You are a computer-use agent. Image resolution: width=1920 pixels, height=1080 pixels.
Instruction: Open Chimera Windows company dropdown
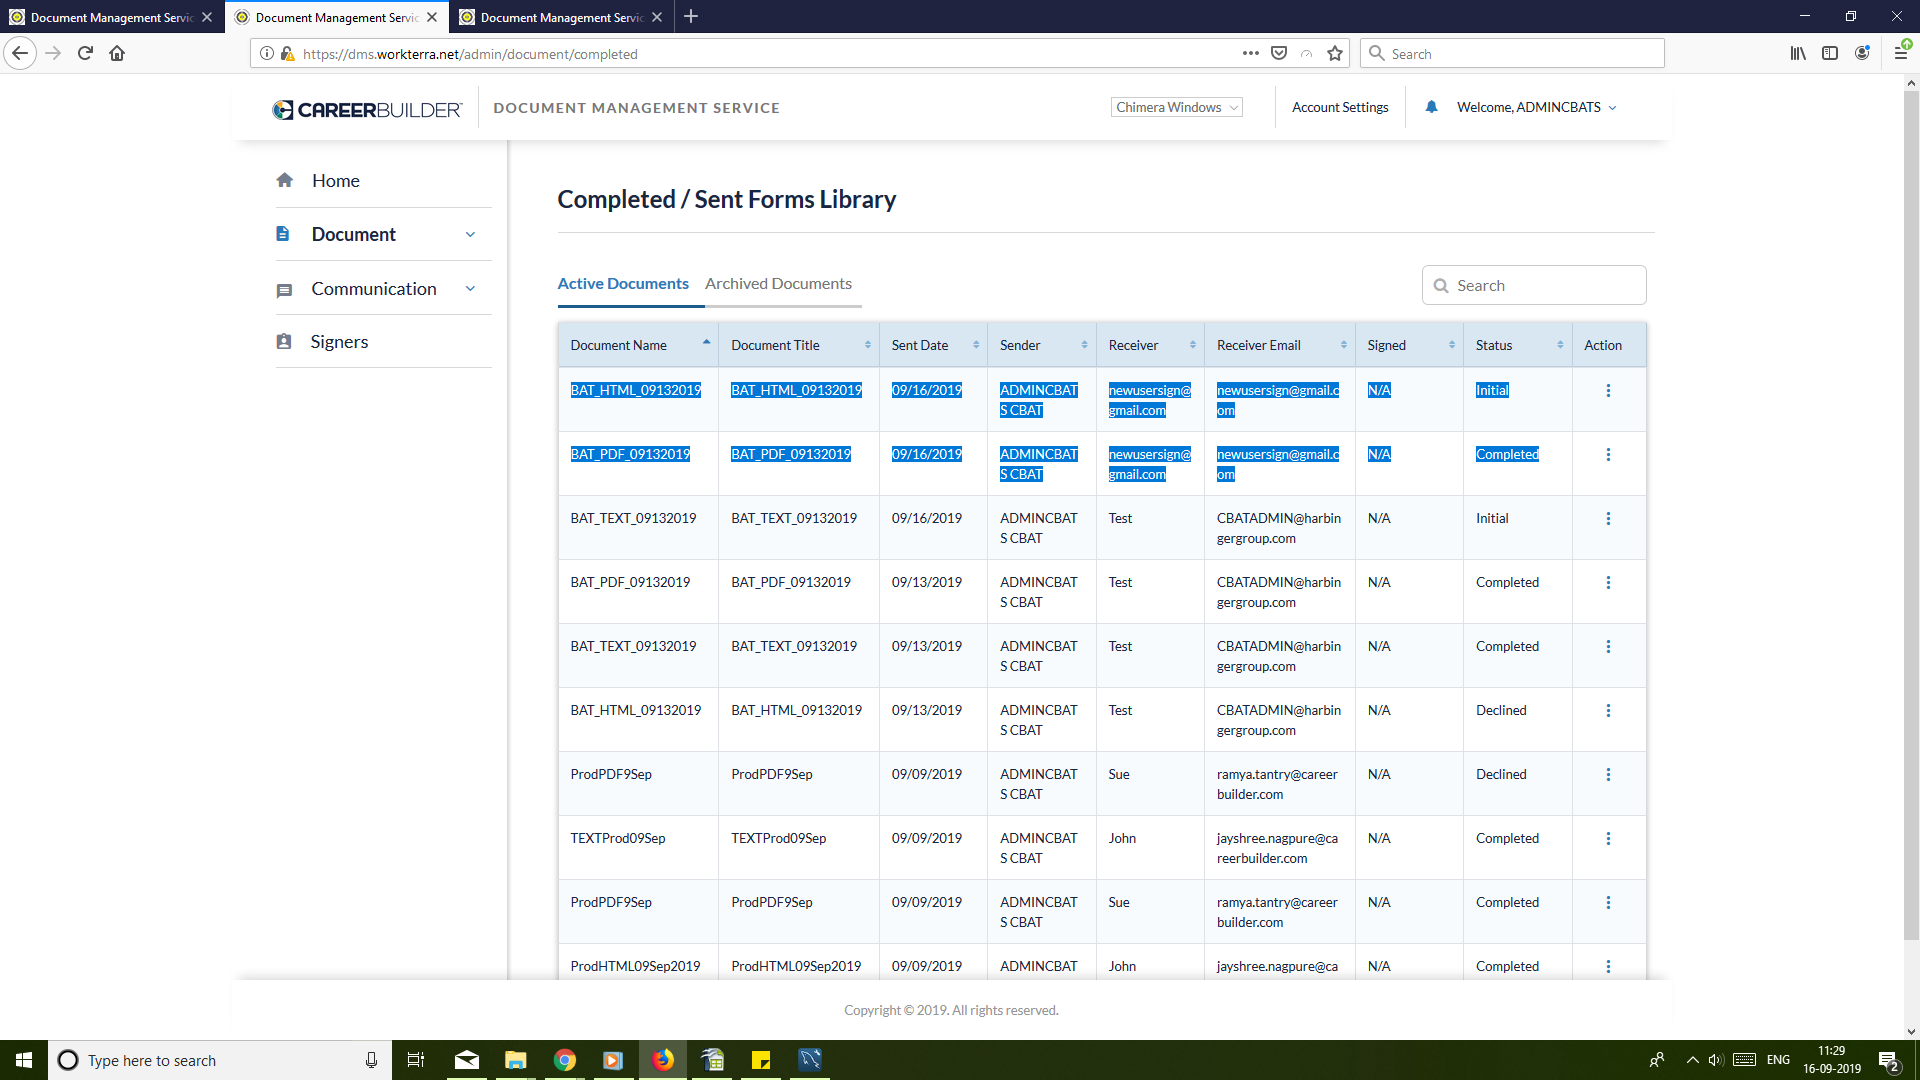point(1176,108)
